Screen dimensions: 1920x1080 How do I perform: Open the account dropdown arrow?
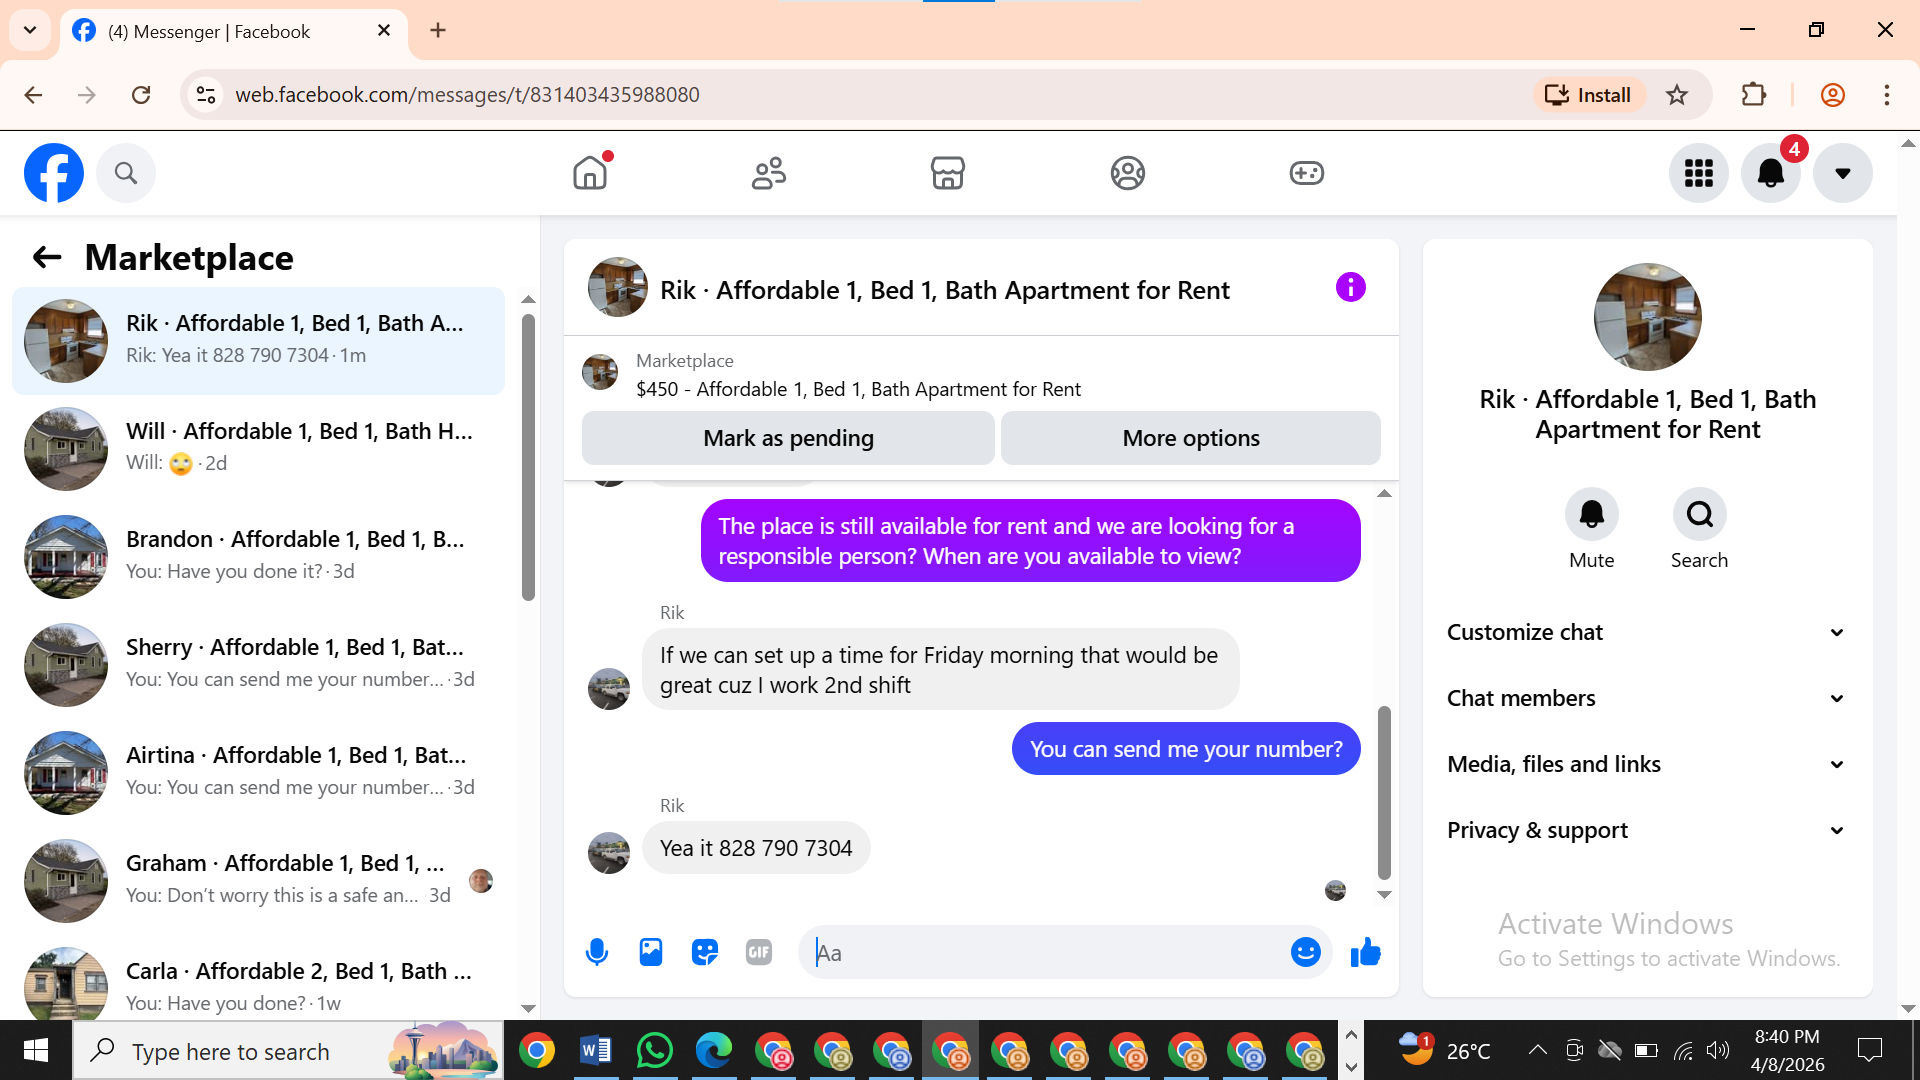(1842, 173)
